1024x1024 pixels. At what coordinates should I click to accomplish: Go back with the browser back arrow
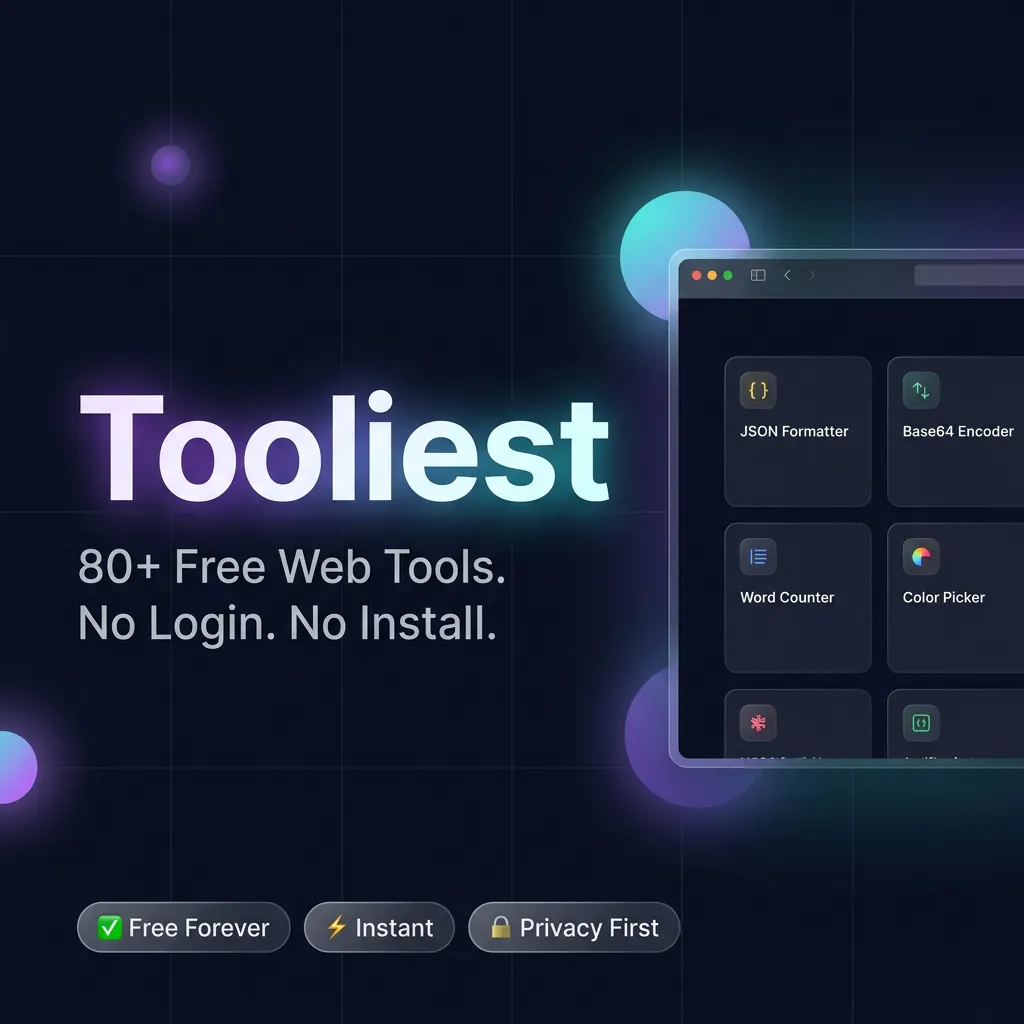(x=787, y=275)
